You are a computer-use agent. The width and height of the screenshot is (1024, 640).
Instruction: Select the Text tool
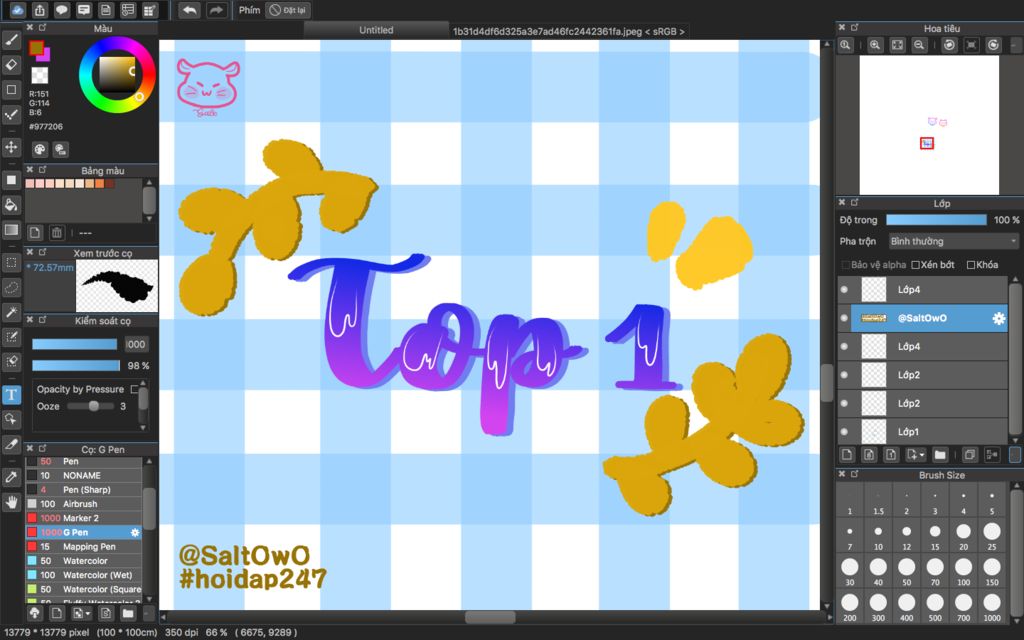(11, 394)
